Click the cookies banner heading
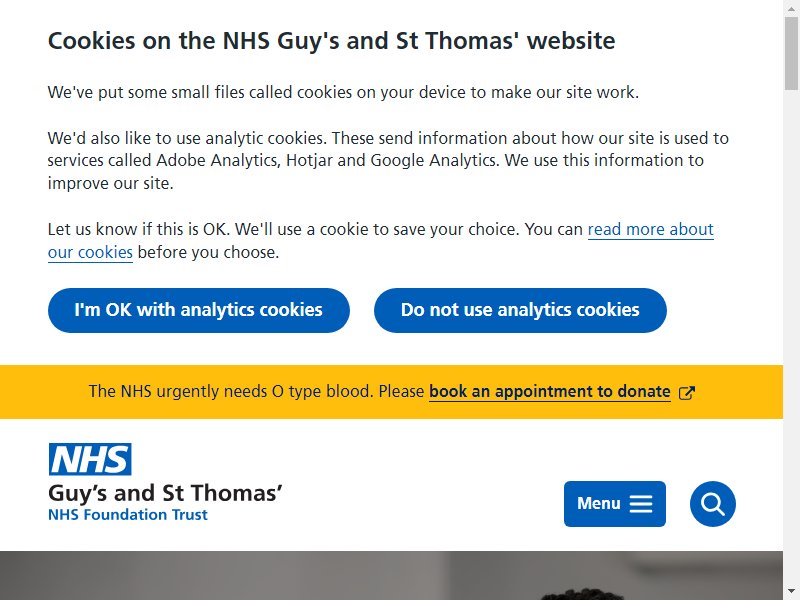The image size is (800, 600). click(x=331, y=41)
